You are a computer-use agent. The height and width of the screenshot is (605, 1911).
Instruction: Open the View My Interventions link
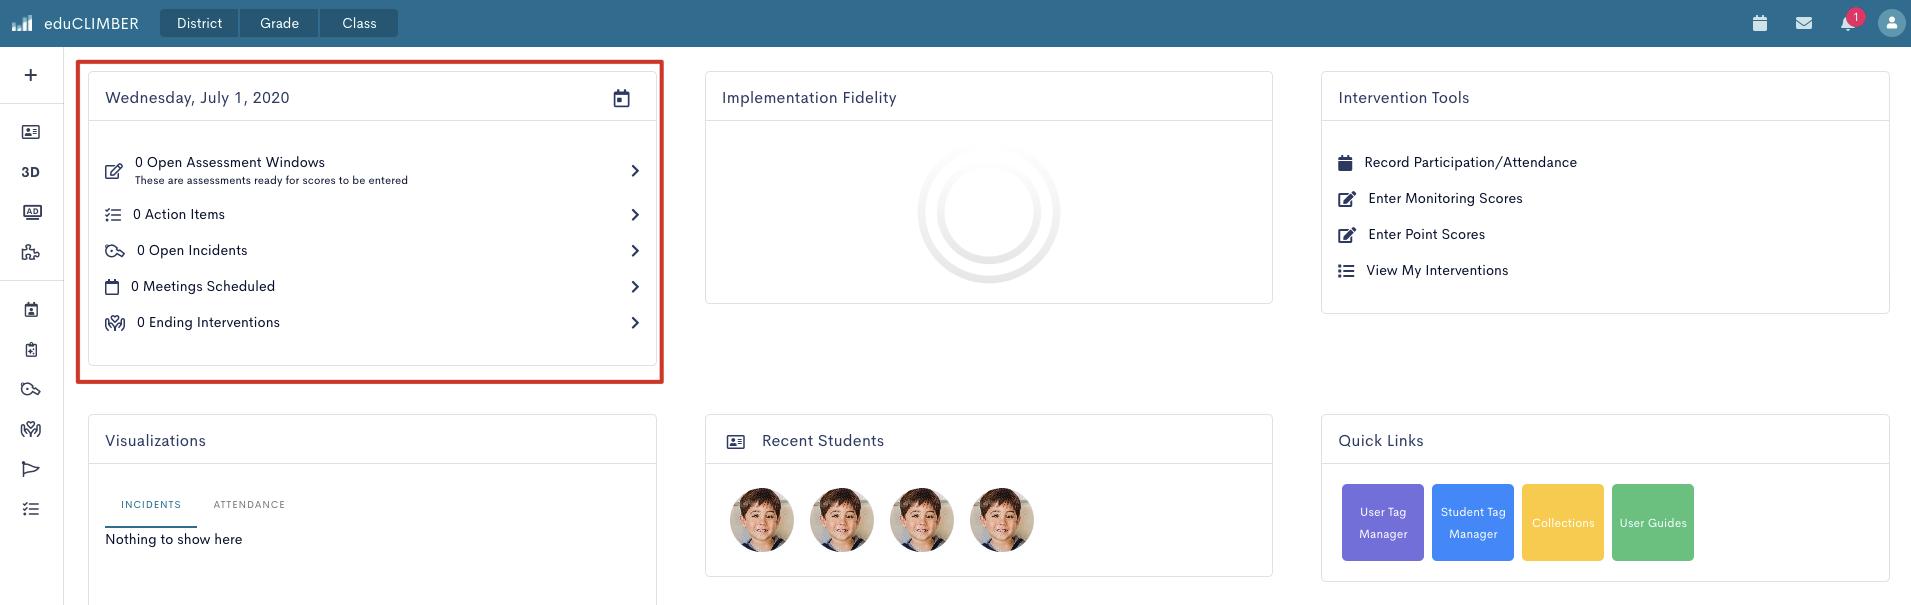tap(1437, 270)
